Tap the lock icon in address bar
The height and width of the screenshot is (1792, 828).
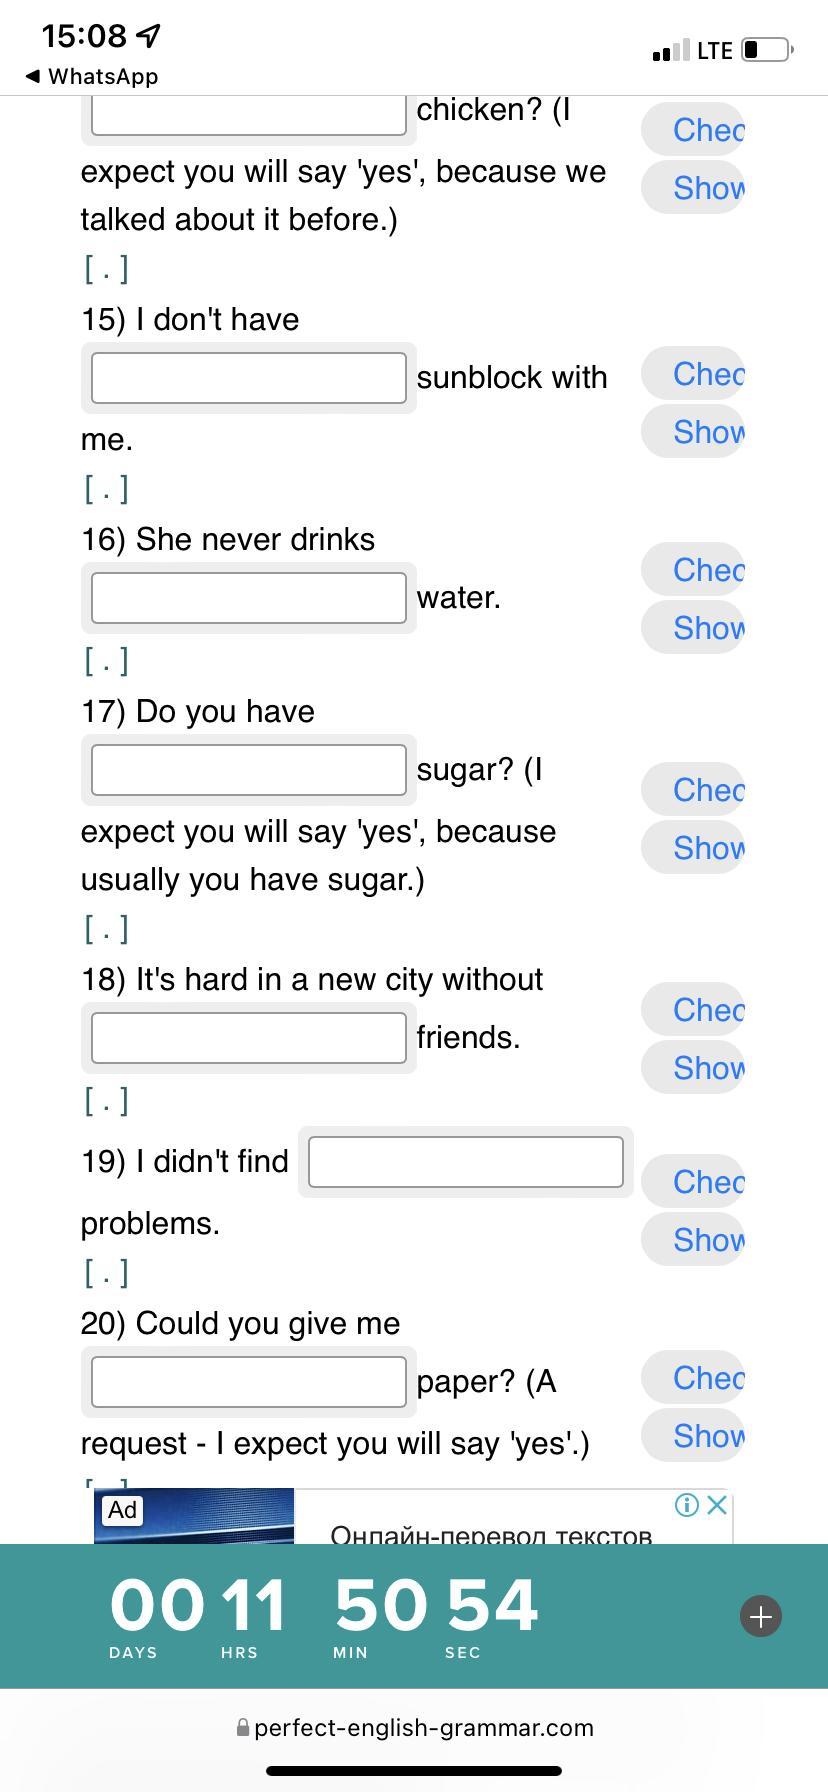pos(243,1727)
